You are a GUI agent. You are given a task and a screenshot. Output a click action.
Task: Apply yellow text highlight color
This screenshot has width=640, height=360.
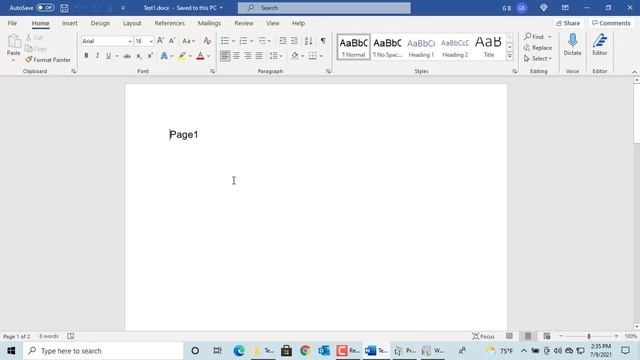pyautogui.click(x=182, y=56)
